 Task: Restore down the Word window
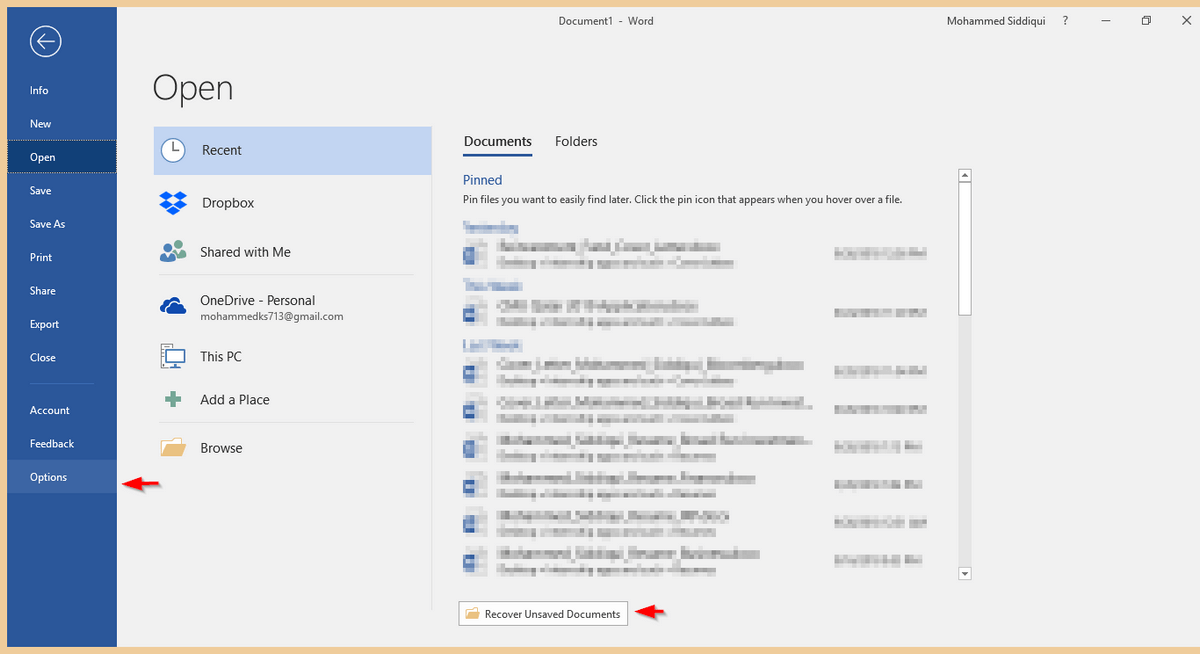click(x=1146, y=20)
